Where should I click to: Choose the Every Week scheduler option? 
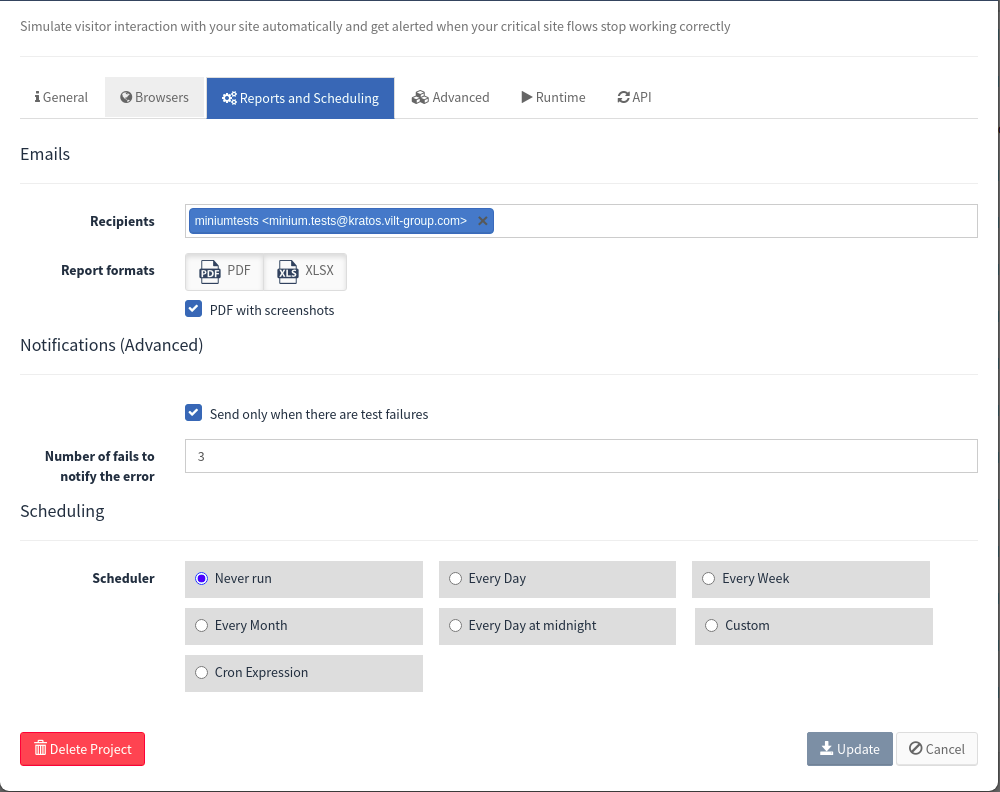tap(811, 579)
